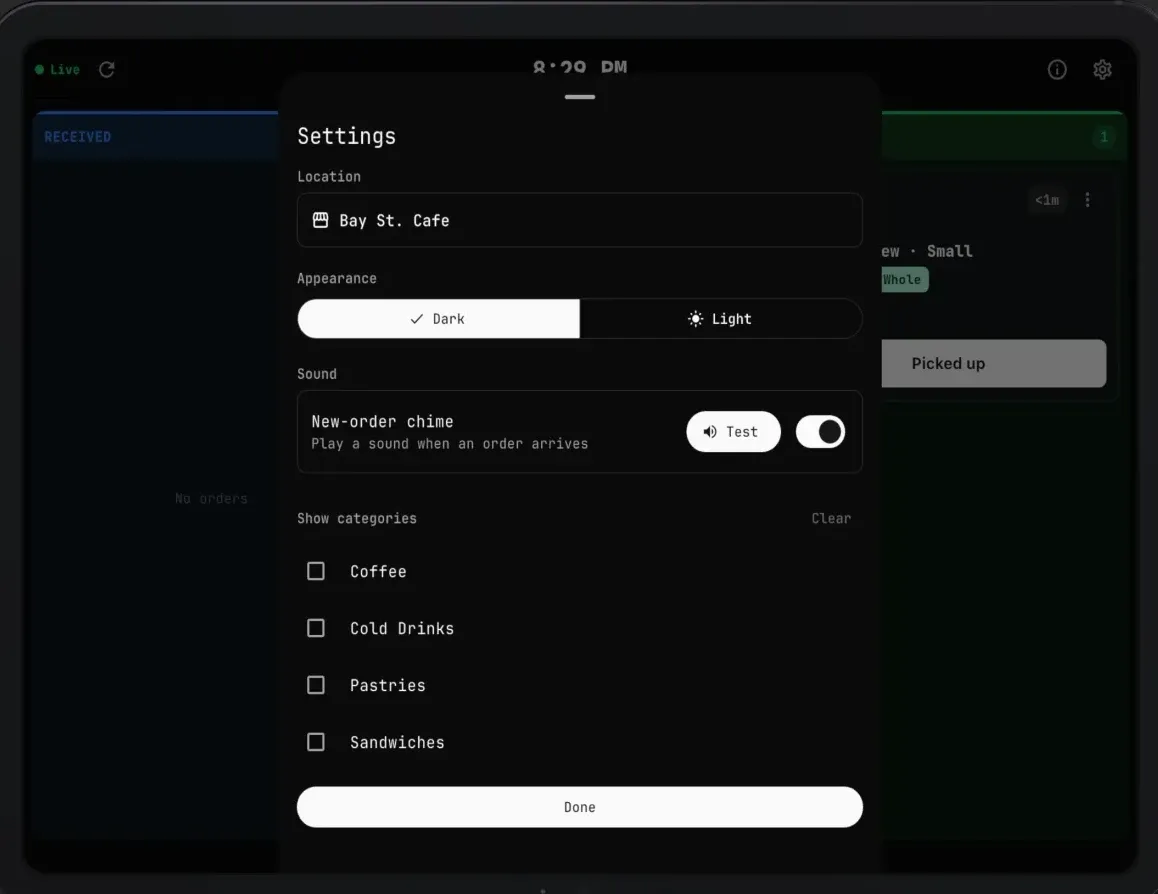The height and width of the screenshot is (894, 1158).
Task: Open the three-dot menu on order card
Action: [1087, 200]
